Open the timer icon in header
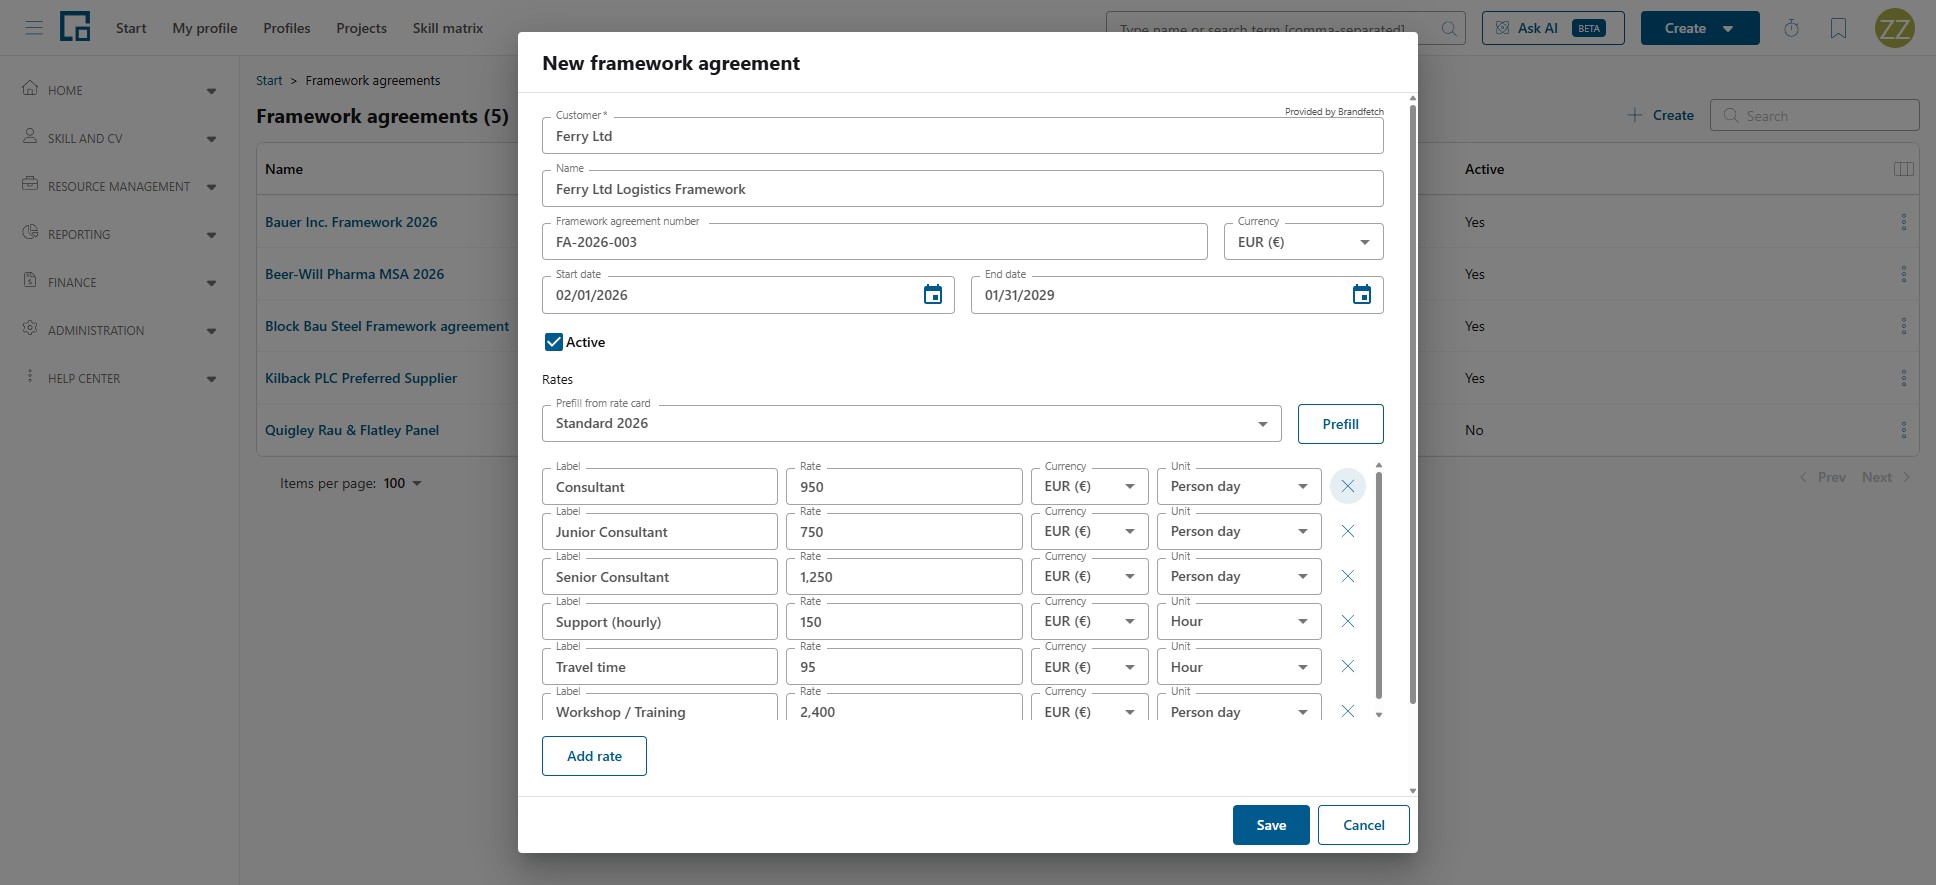 point(1791,28)
